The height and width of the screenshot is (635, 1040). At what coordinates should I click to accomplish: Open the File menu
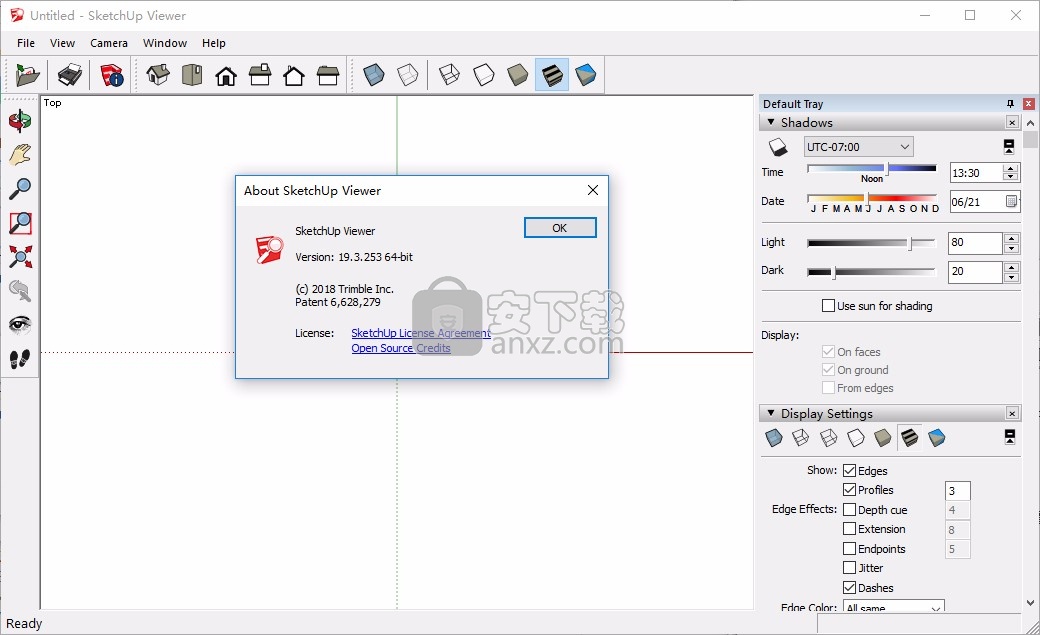point(26,43)
